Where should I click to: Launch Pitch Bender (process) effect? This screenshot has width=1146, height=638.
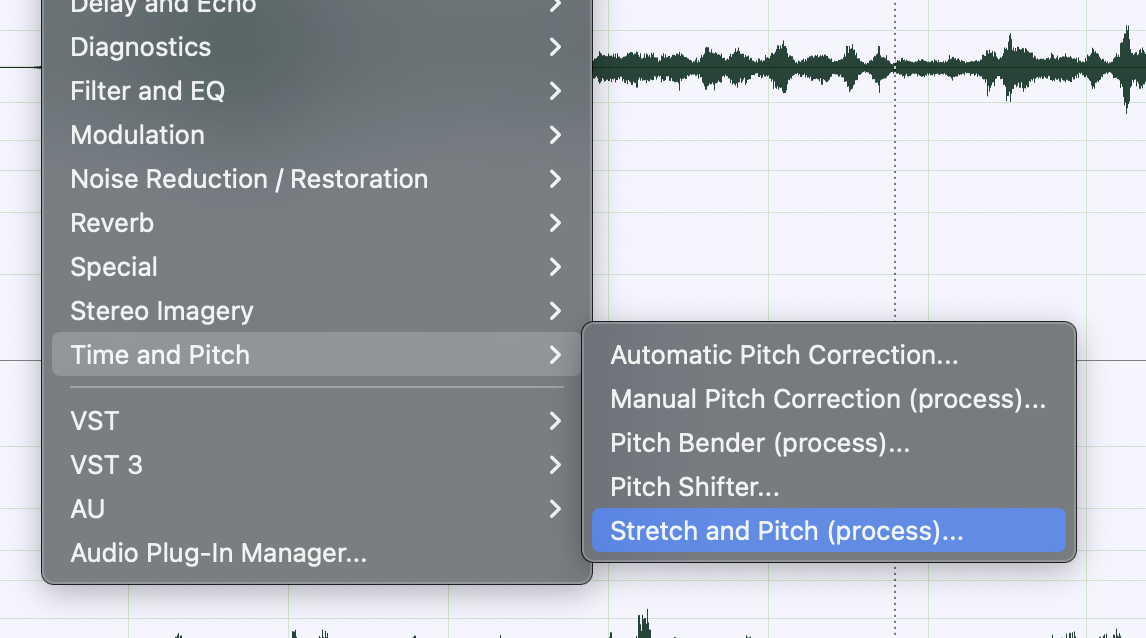click(x=829, y=443)
